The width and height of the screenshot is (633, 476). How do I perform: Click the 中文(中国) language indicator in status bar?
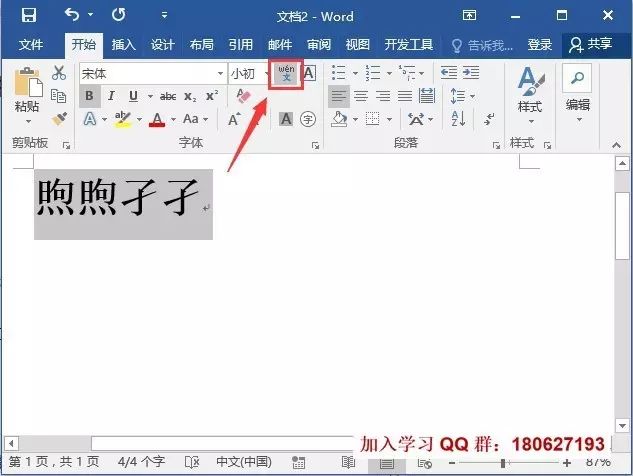(243, 462)
